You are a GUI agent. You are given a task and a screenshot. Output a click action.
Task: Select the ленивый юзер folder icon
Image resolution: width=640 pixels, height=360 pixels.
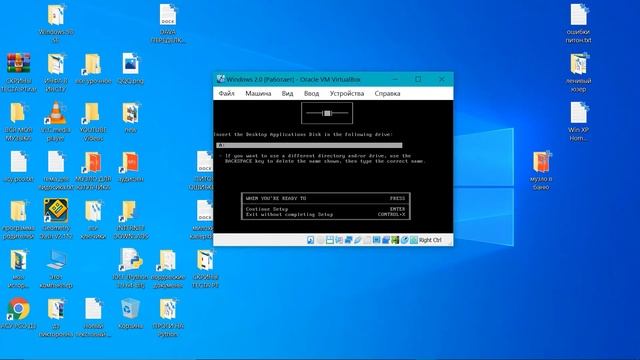coord(578,64)
